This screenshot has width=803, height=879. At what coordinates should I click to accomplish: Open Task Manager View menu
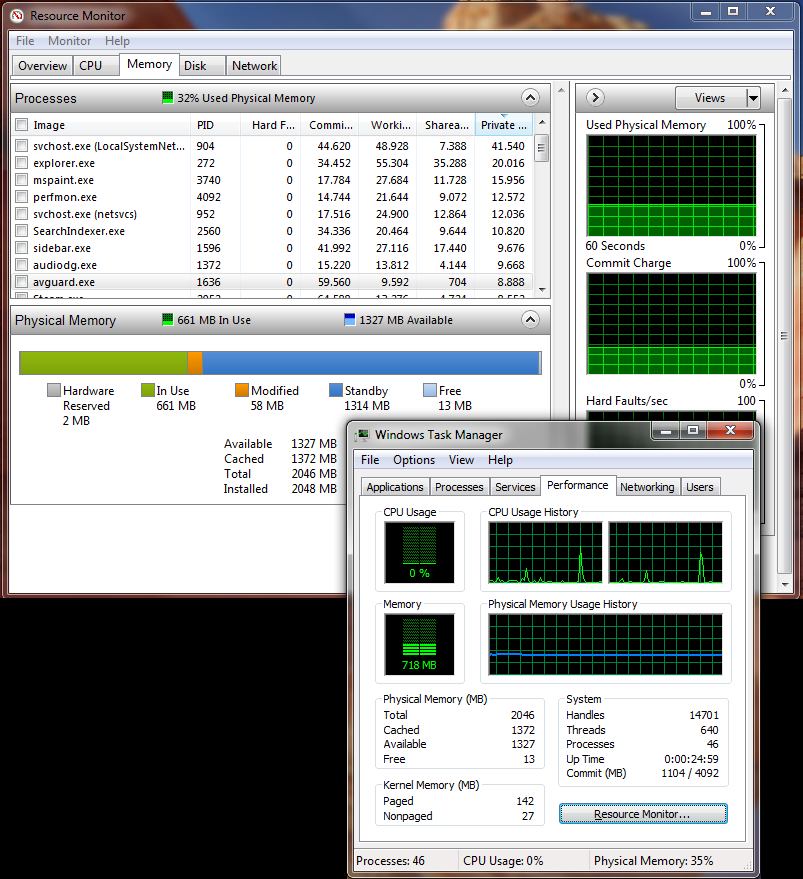pos(462,460)
